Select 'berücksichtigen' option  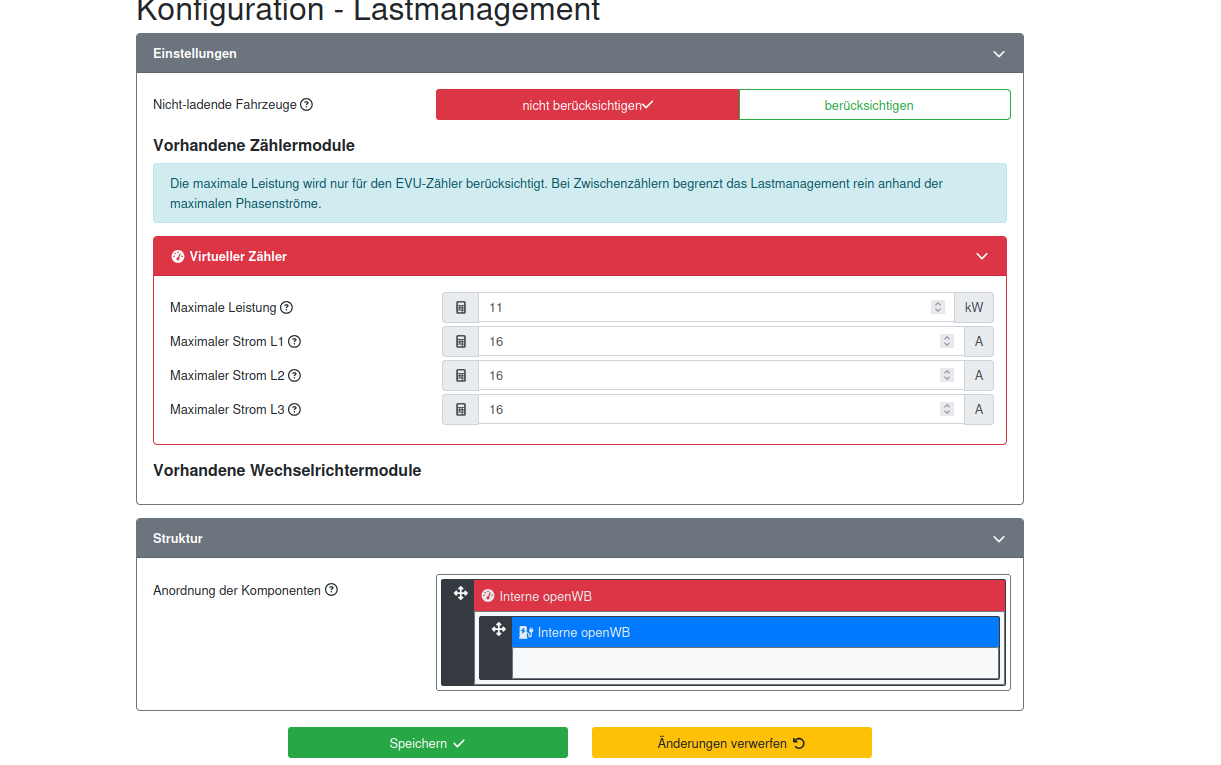click(x=875, y=105)
